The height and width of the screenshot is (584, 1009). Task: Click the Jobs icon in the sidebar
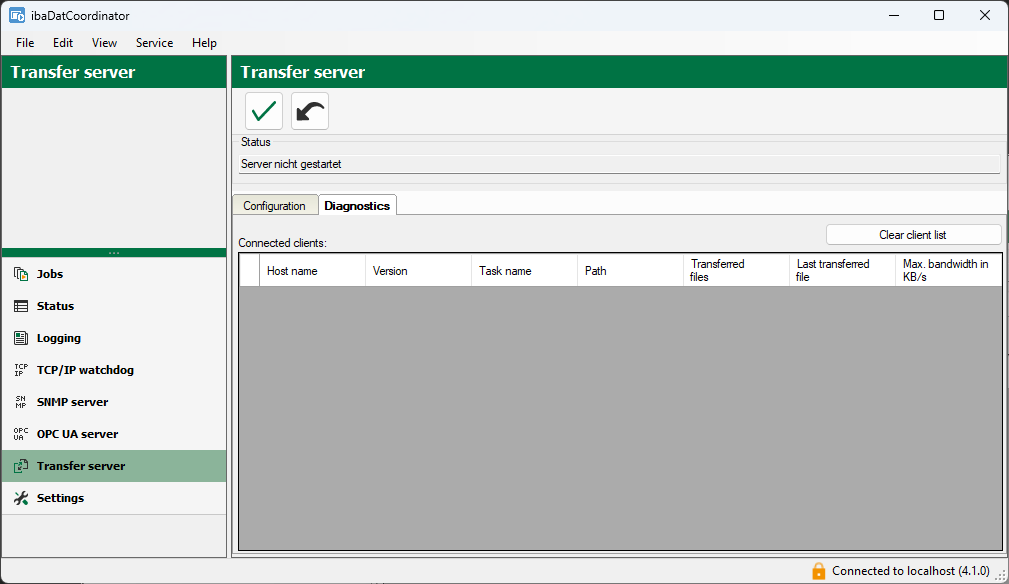pos(21,274)
